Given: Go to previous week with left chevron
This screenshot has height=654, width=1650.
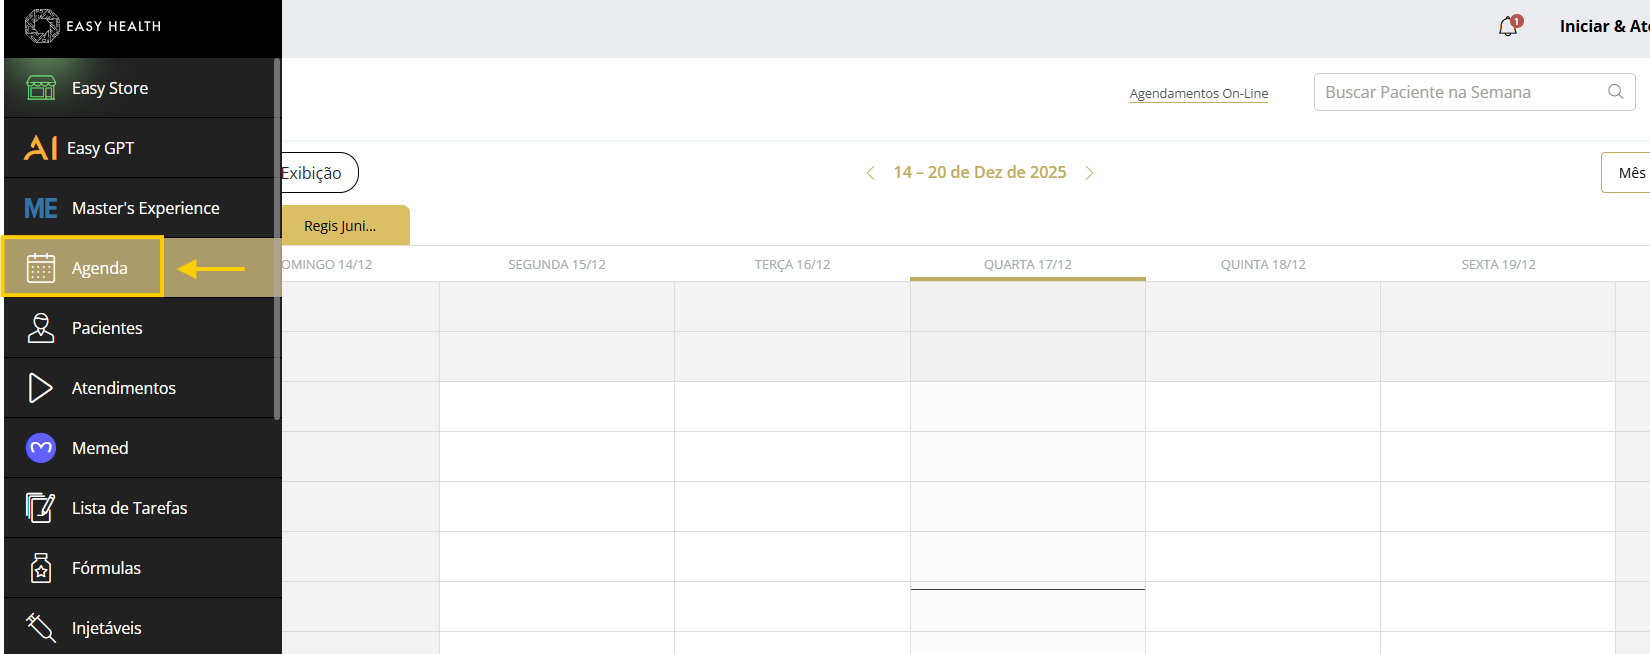Looking at the screenshot, I should (870, 173).
